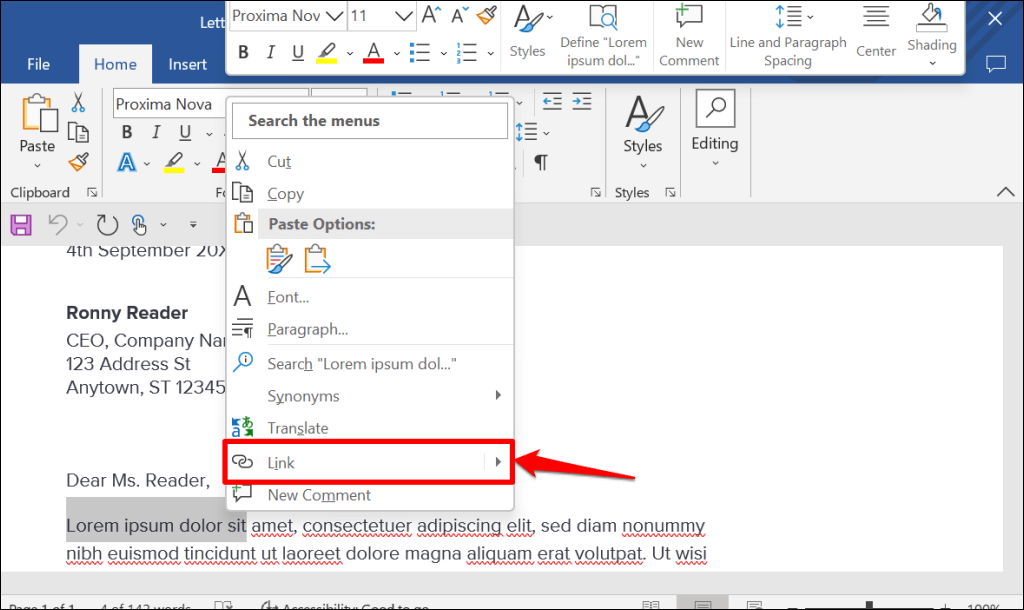1024x610 pixels.
Task: Select Keep Source Formatting paste option
Action: [279, 258]
